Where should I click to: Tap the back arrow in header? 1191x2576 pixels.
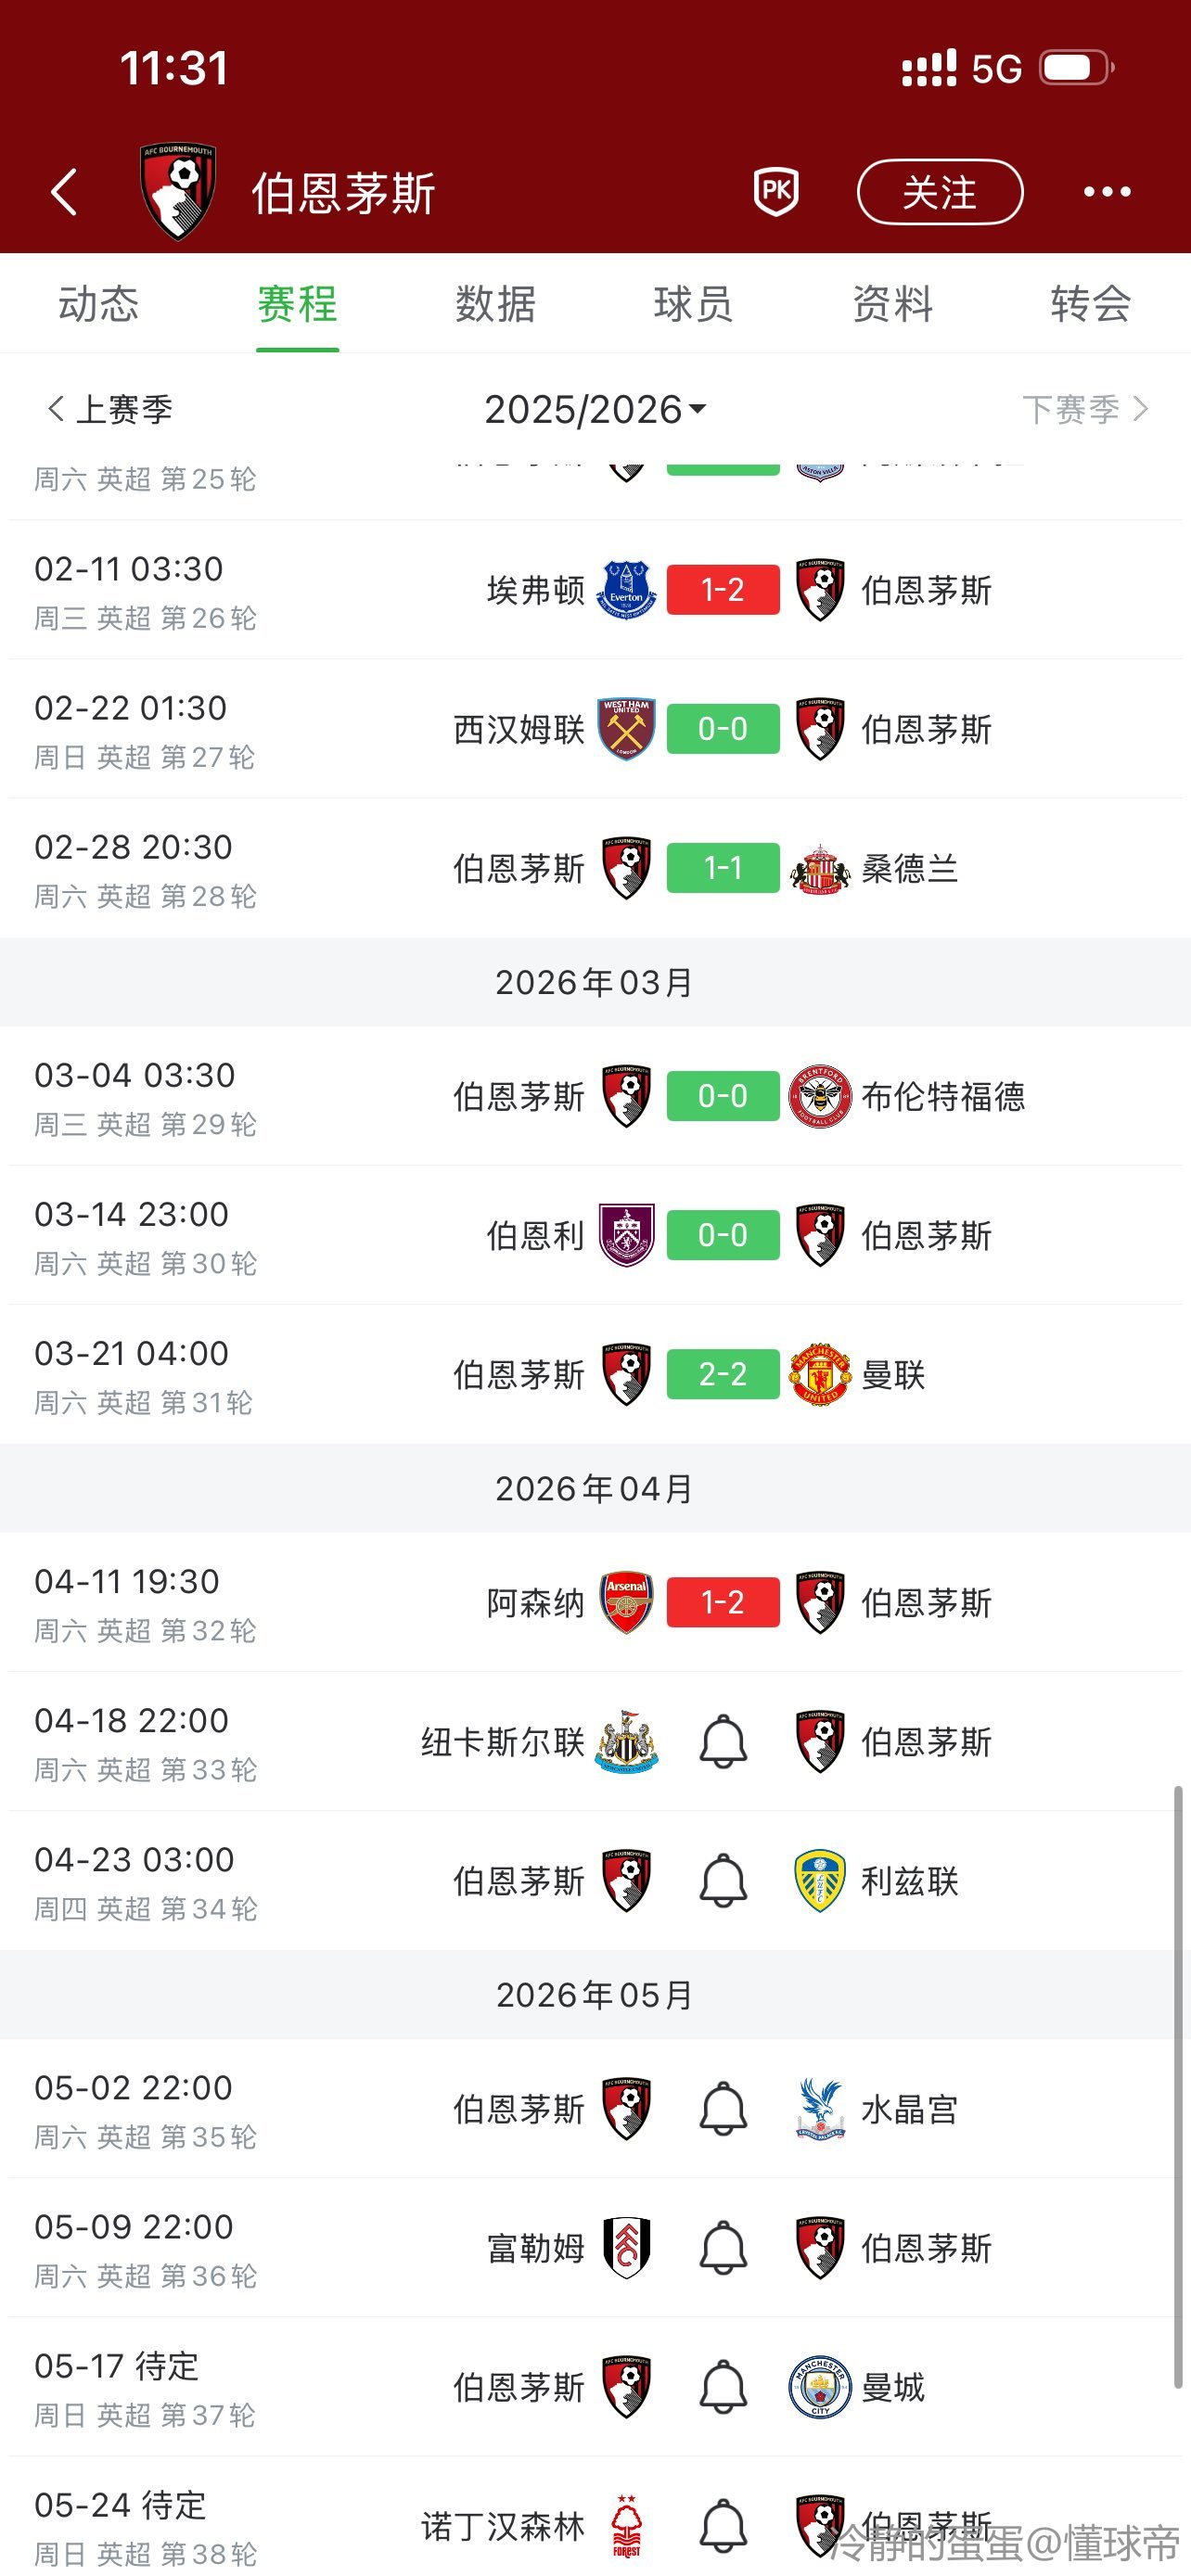[x=64, y=192]
